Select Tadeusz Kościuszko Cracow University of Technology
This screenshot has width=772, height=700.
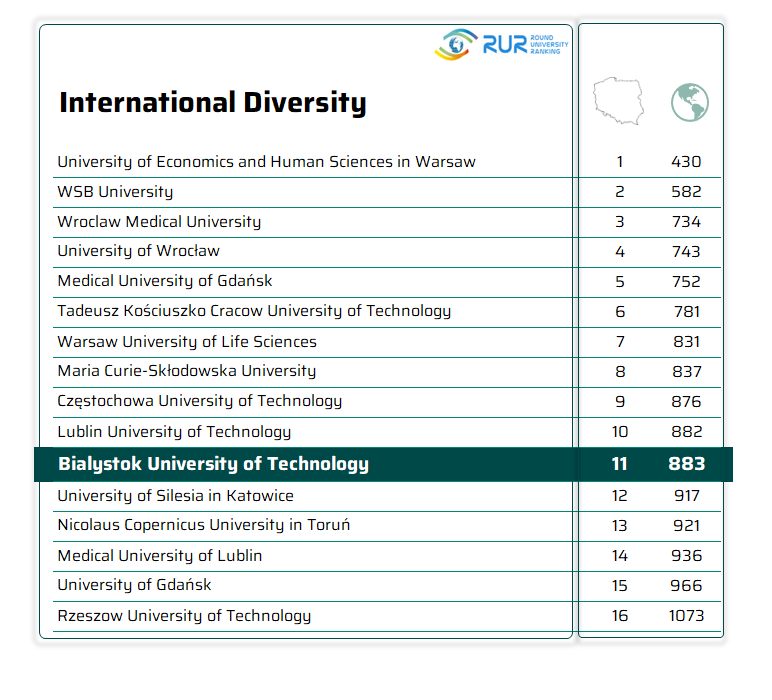(x=254, y=311)
